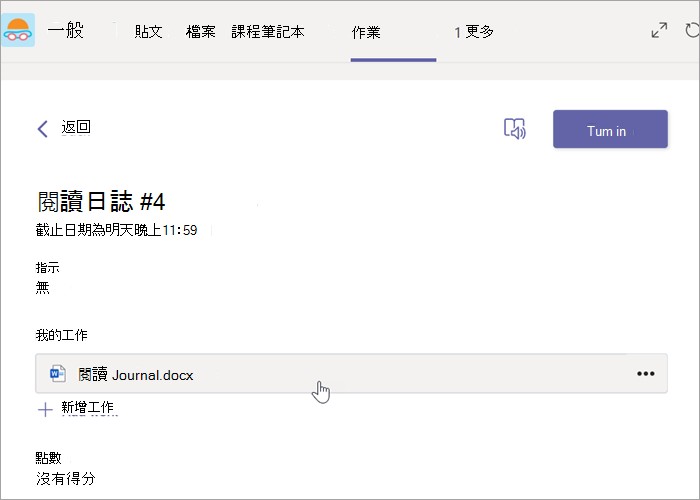Go back via the 返回 link
Image resolution: width=700 pixels, height=500 pixels.
coord(76,127)
